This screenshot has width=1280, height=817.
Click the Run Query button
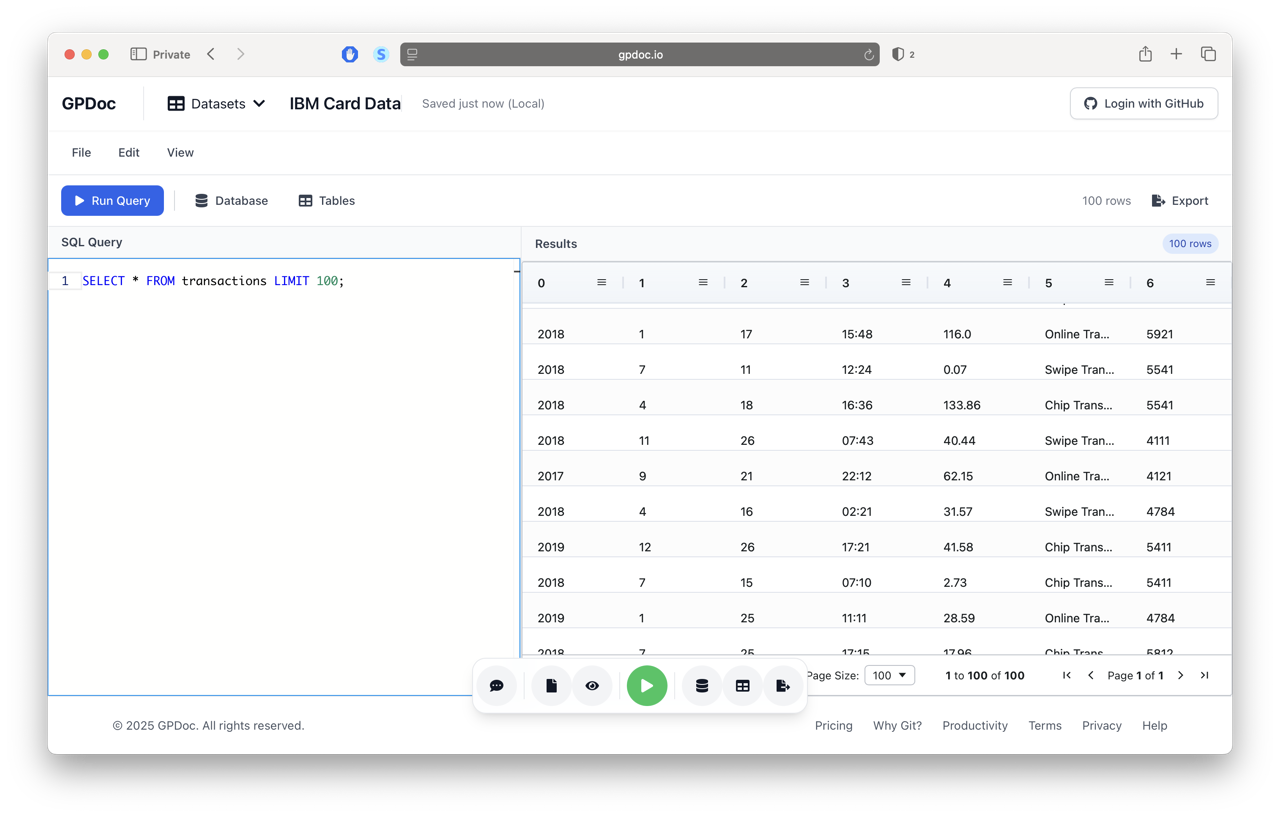pos(112,201)
